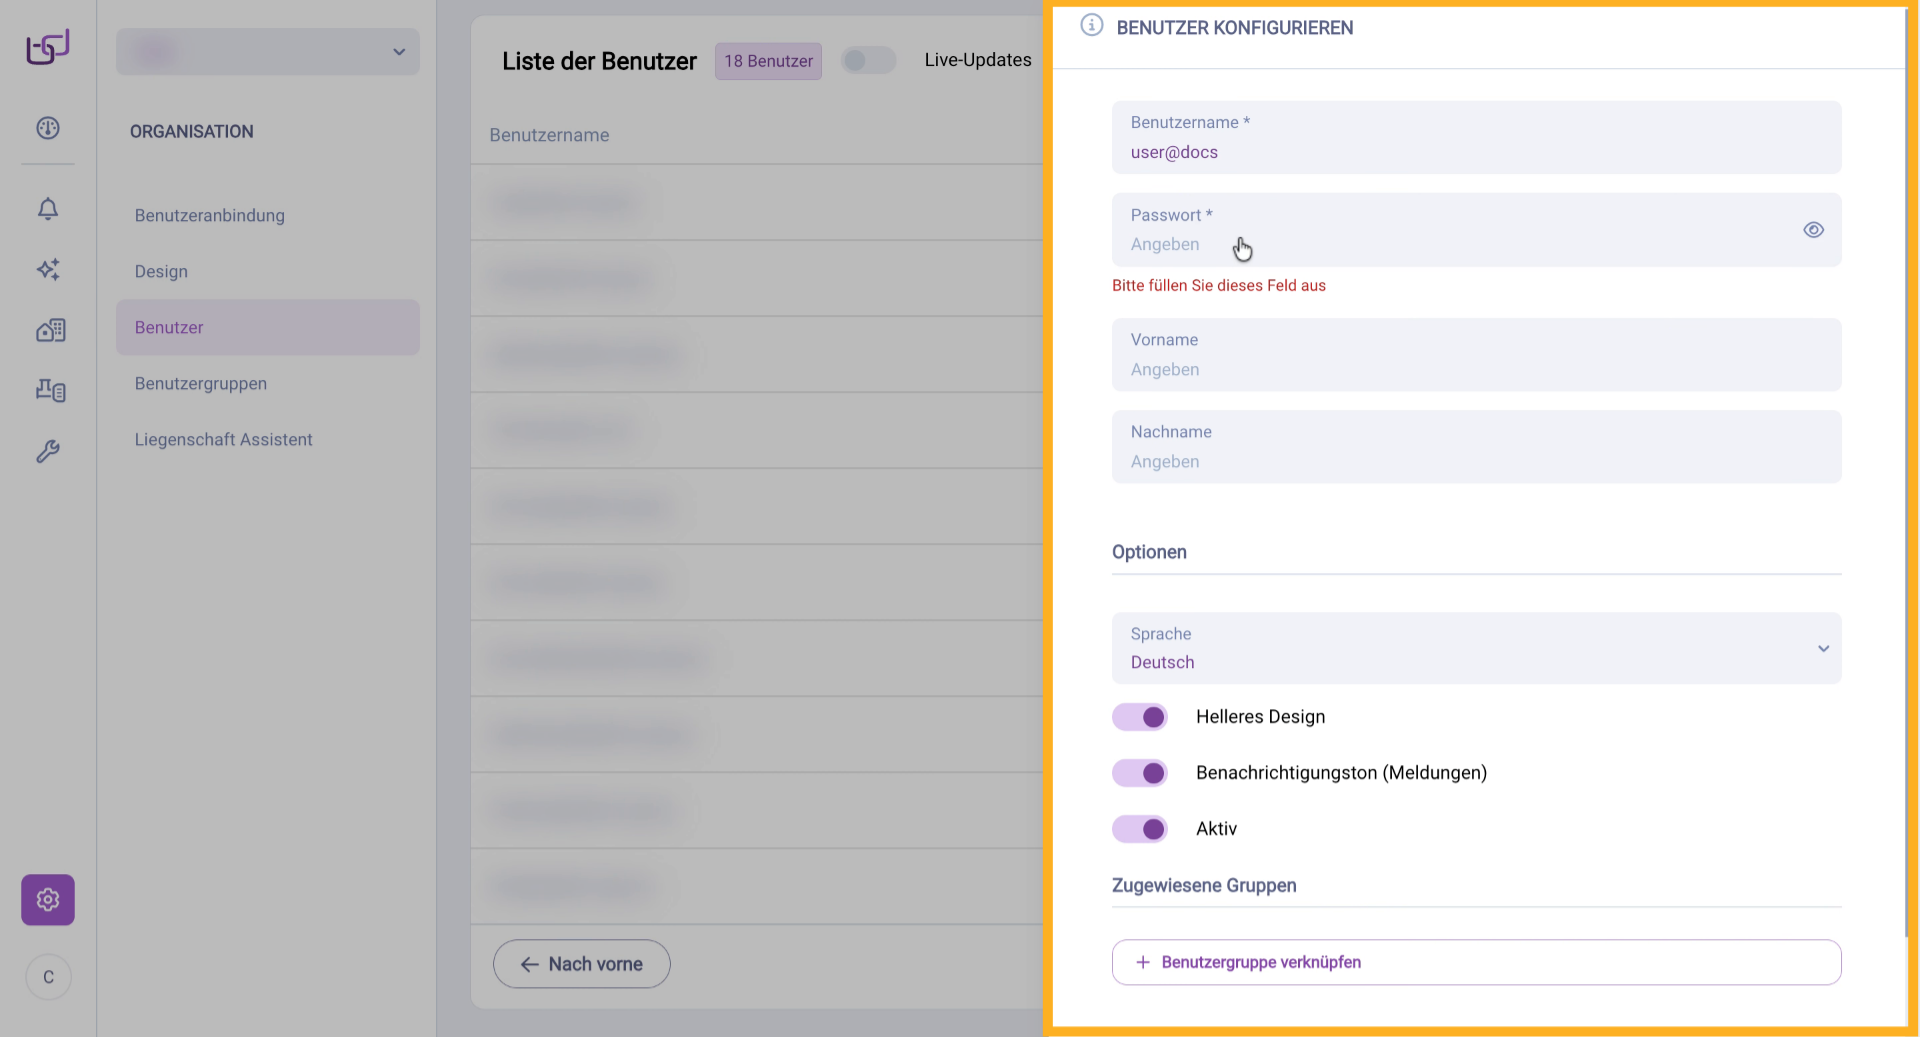Click the sparkle assistant icon
The height and width of the screenshot is (1037, 1920).
coord(48,269)
